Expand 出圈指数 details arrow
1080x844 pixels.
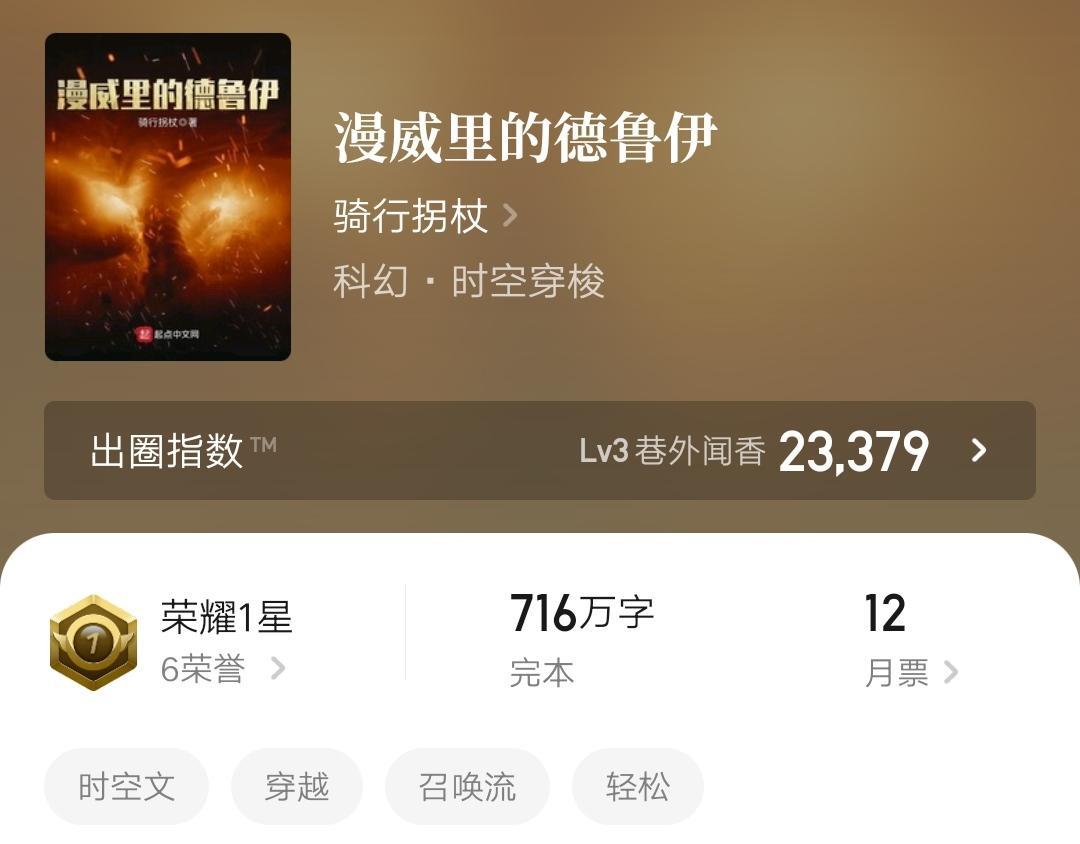978,451
